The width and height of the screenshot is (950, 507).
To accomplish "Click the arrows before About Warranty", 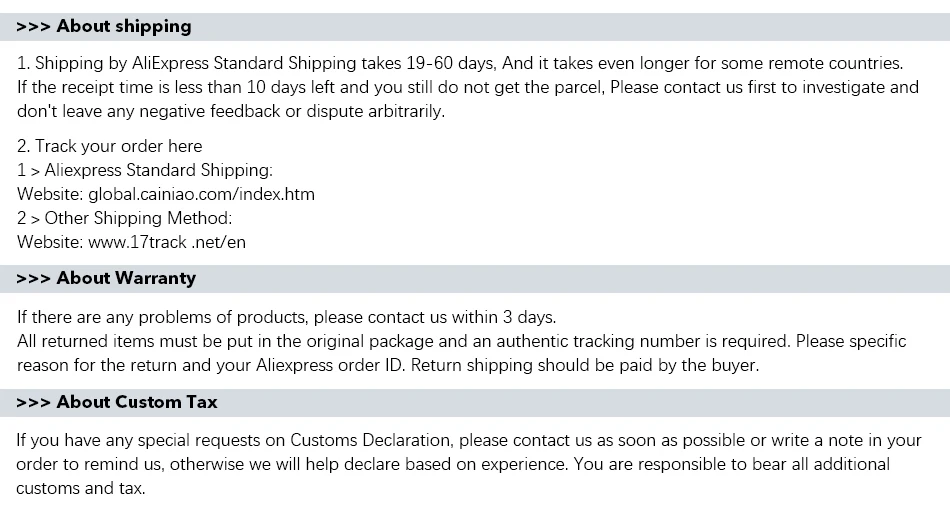I will click(33, 278).
